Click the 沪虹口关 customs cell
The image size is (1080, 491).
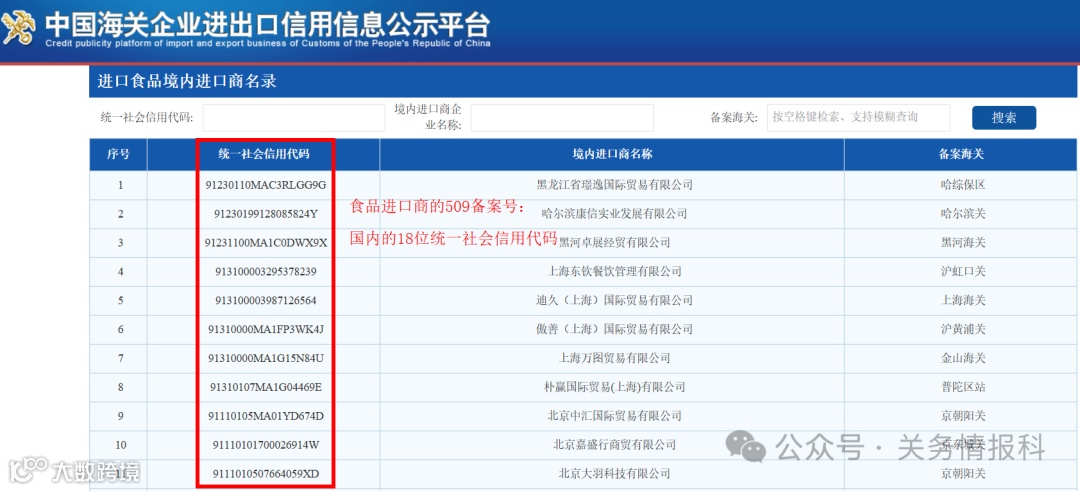point(963,272)
